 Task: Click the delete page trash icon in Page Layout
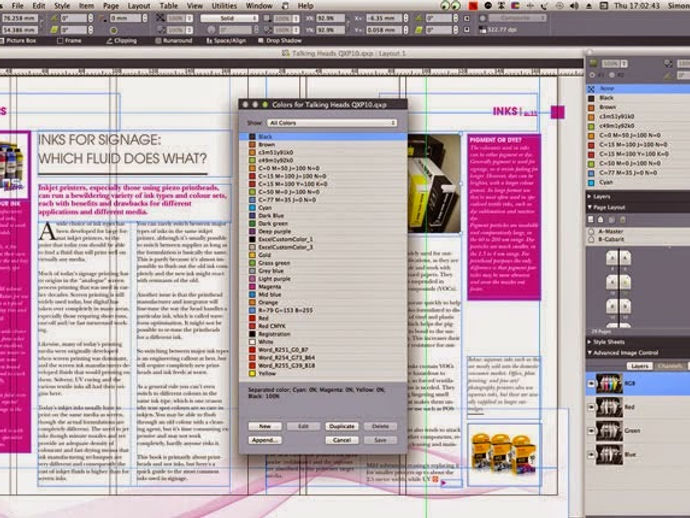tap(623, 219)
